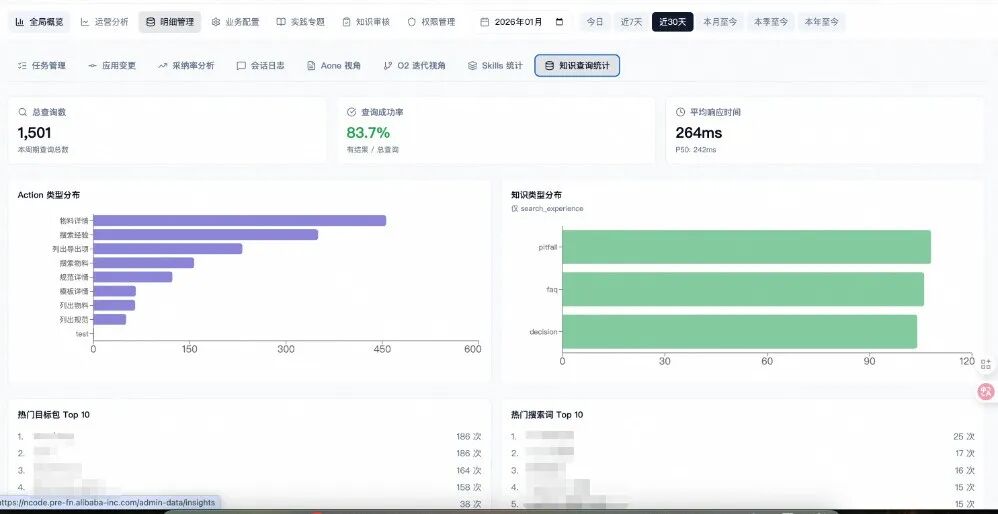This screenshot has width=998, height=514.
Task: Click the green pitfall bar
Action: pyautogui.click(x=747, y=247)
